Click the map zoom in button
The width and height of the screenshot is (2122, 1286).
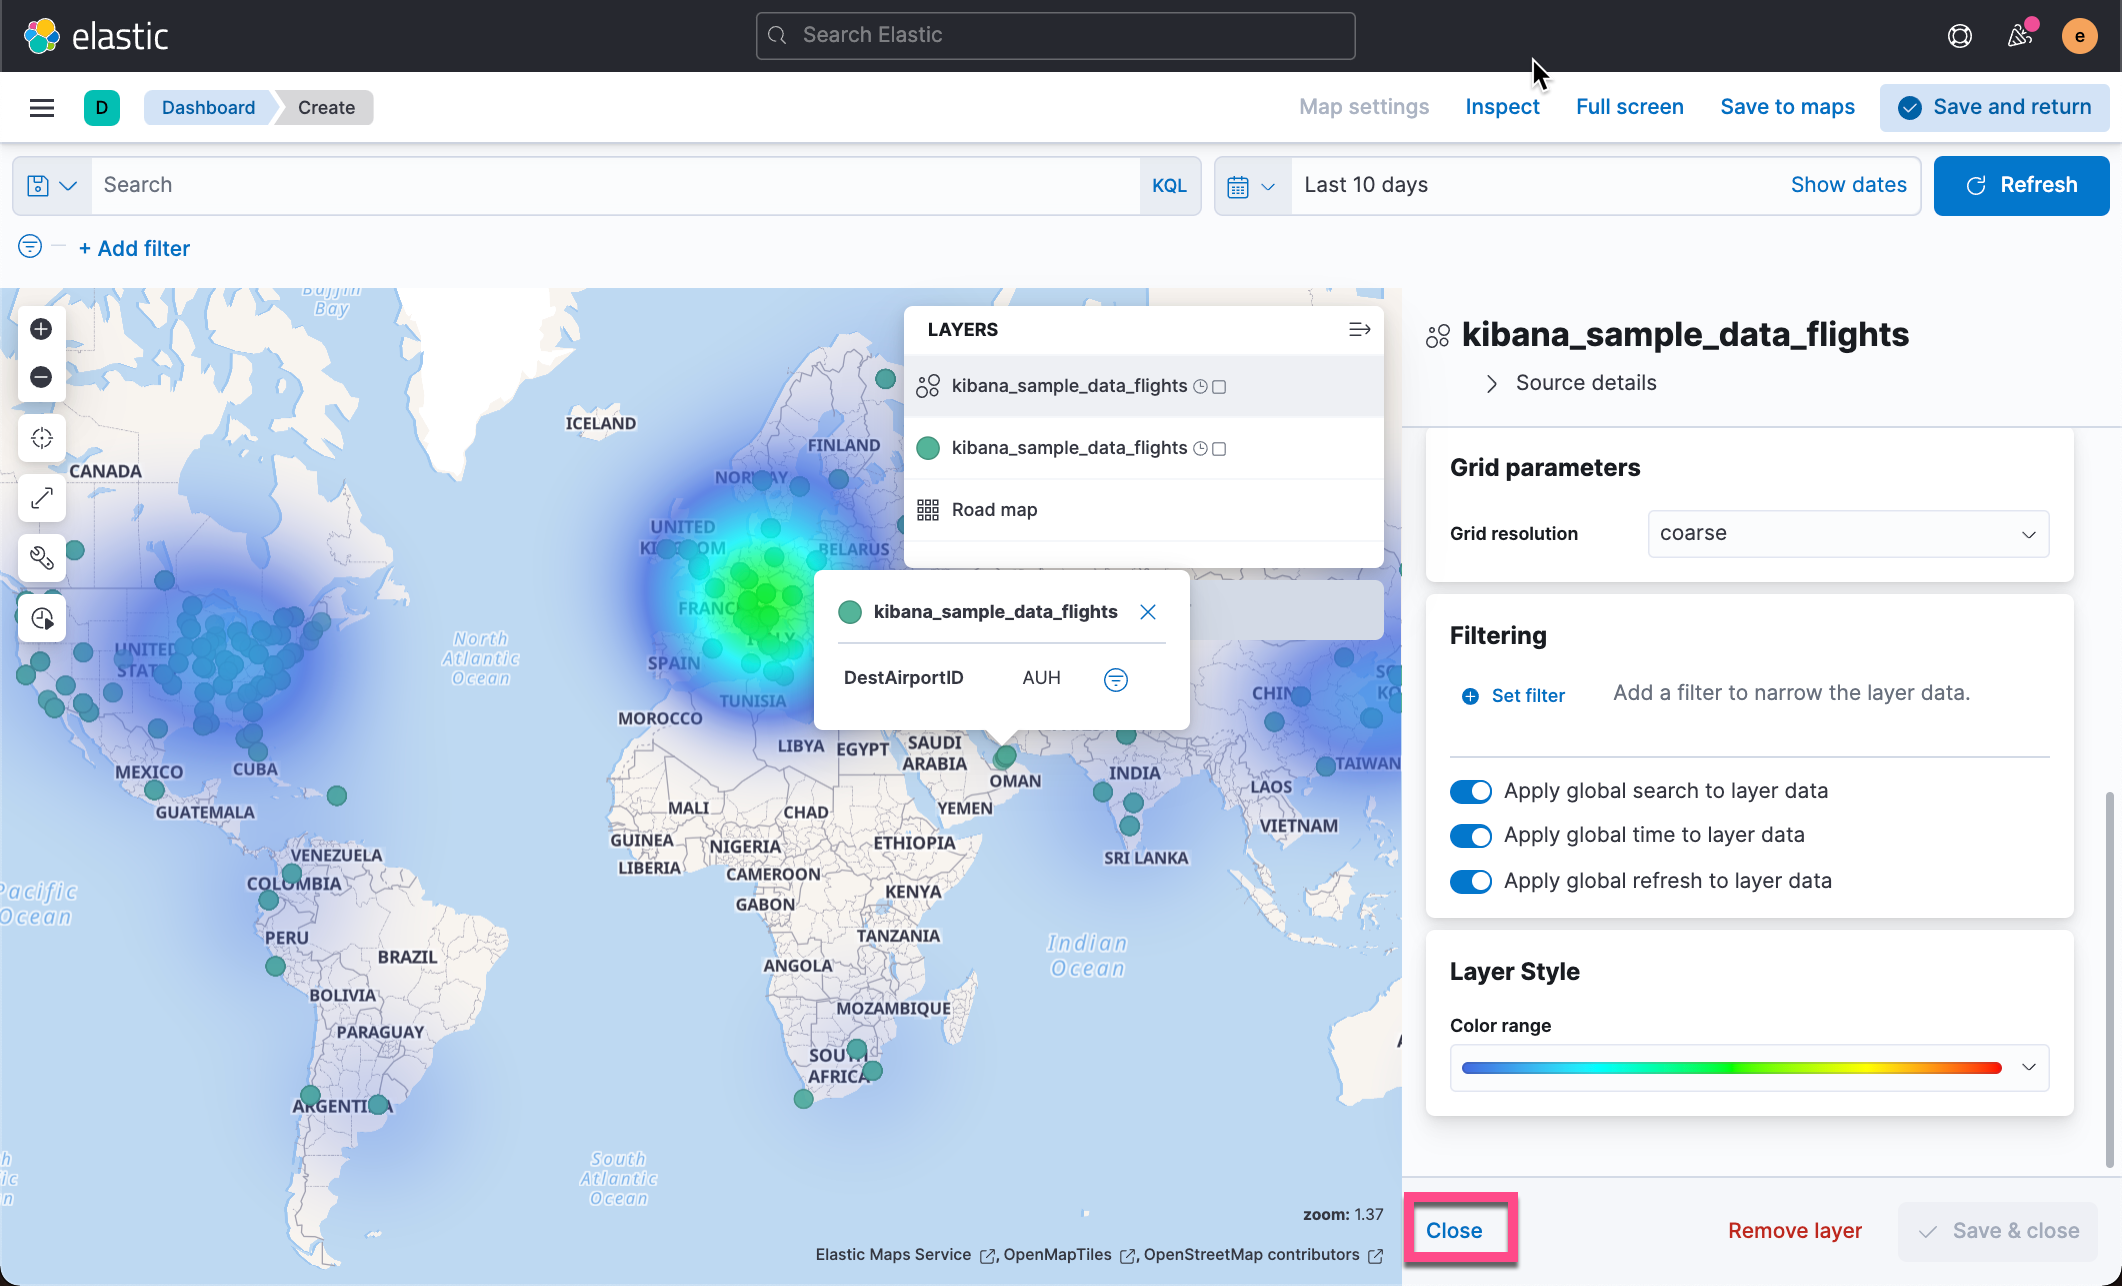pyautogui.click(x=41, y=329)
